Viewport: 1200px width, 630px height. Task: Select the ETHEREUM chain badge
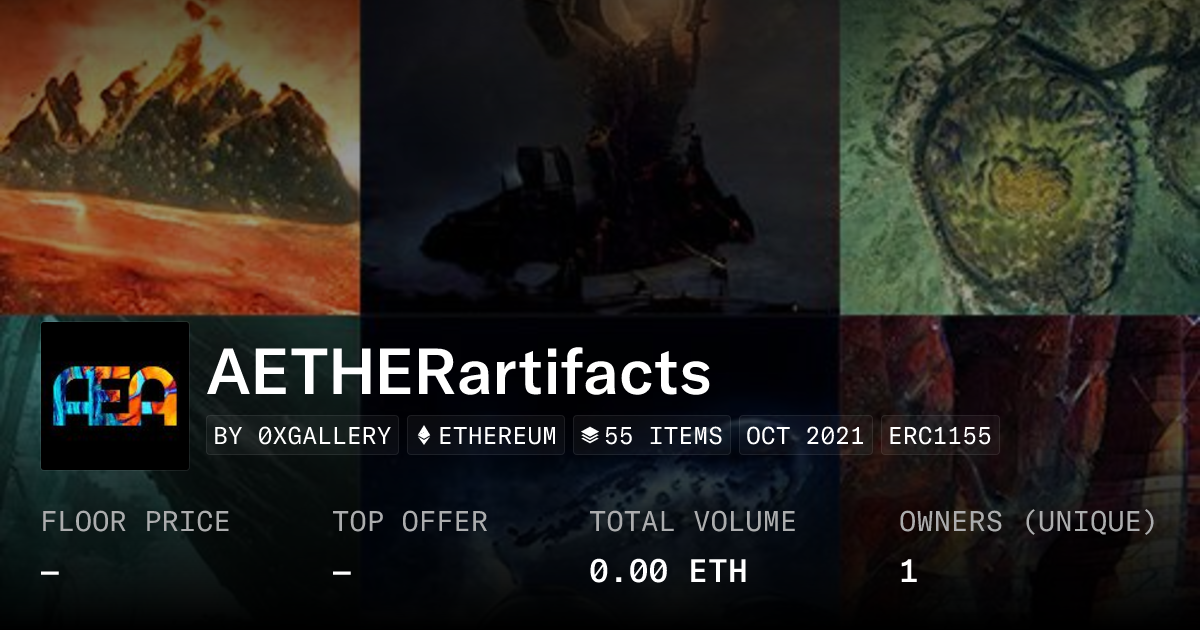[486, 436]
